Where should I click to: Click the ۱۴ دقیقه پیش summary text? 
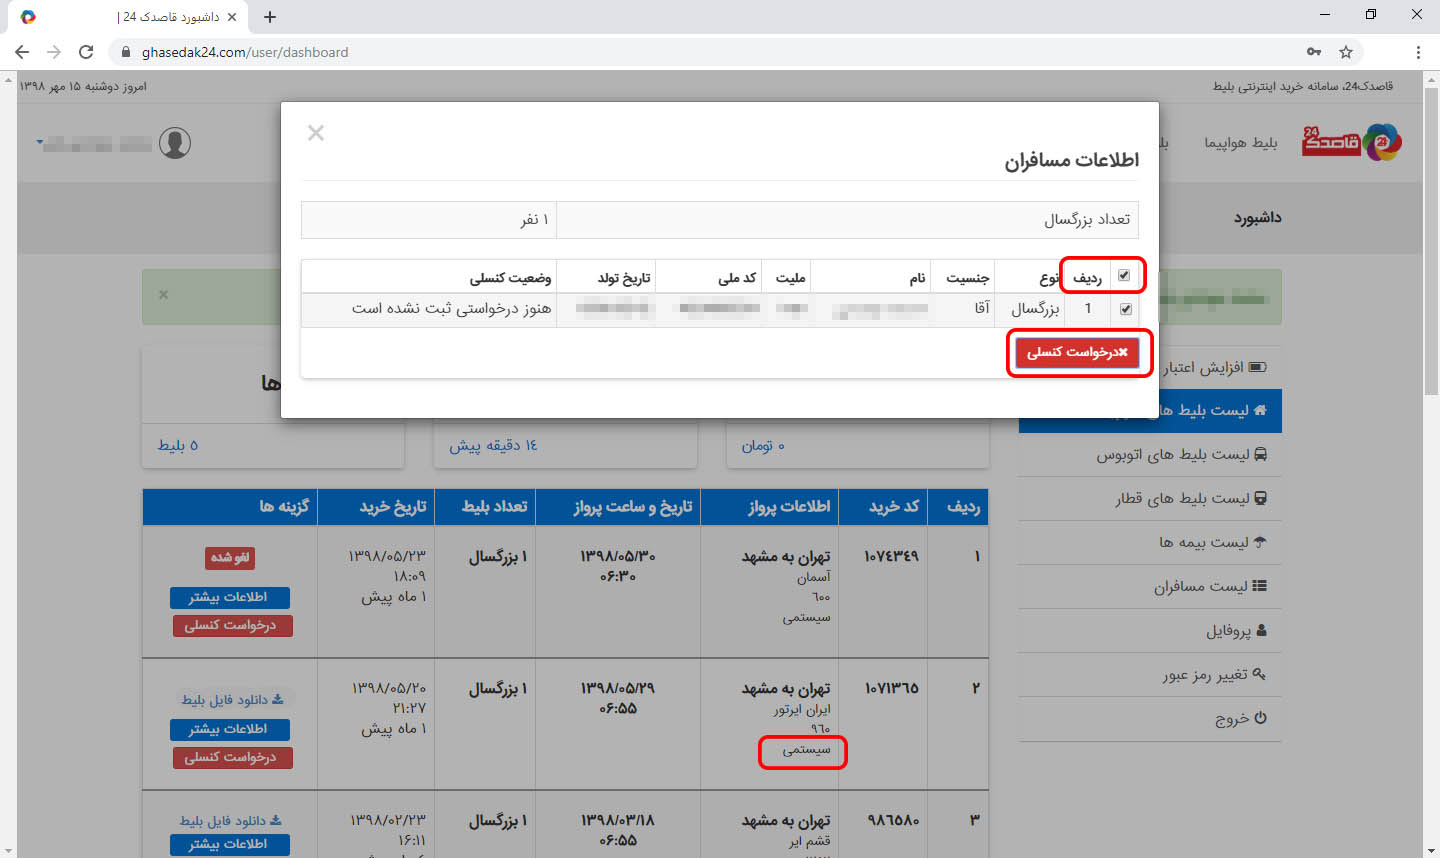pos(493,445)
